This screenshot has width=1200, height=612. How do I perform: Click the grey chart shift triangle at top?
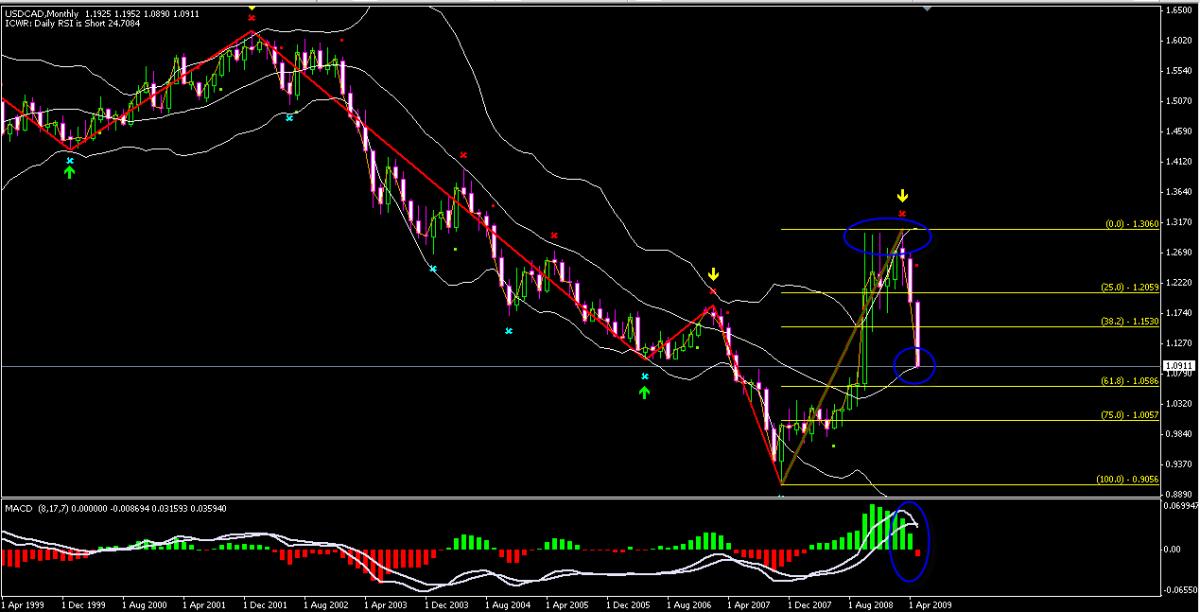point(928,8)
